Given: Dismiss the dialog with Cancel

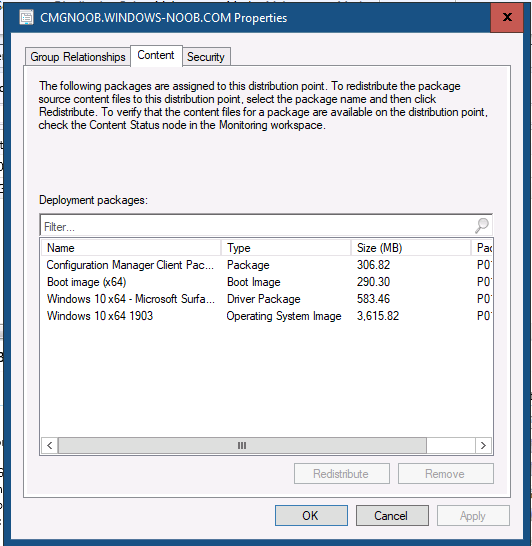Looking at the screenshot, I should (392, 516).
